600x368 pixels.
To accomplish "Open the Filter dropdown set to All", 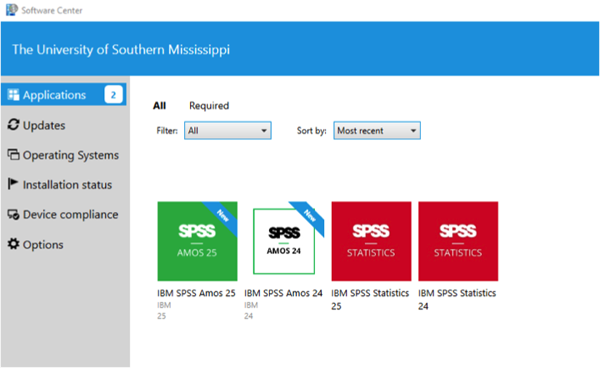I will [228, 130].
